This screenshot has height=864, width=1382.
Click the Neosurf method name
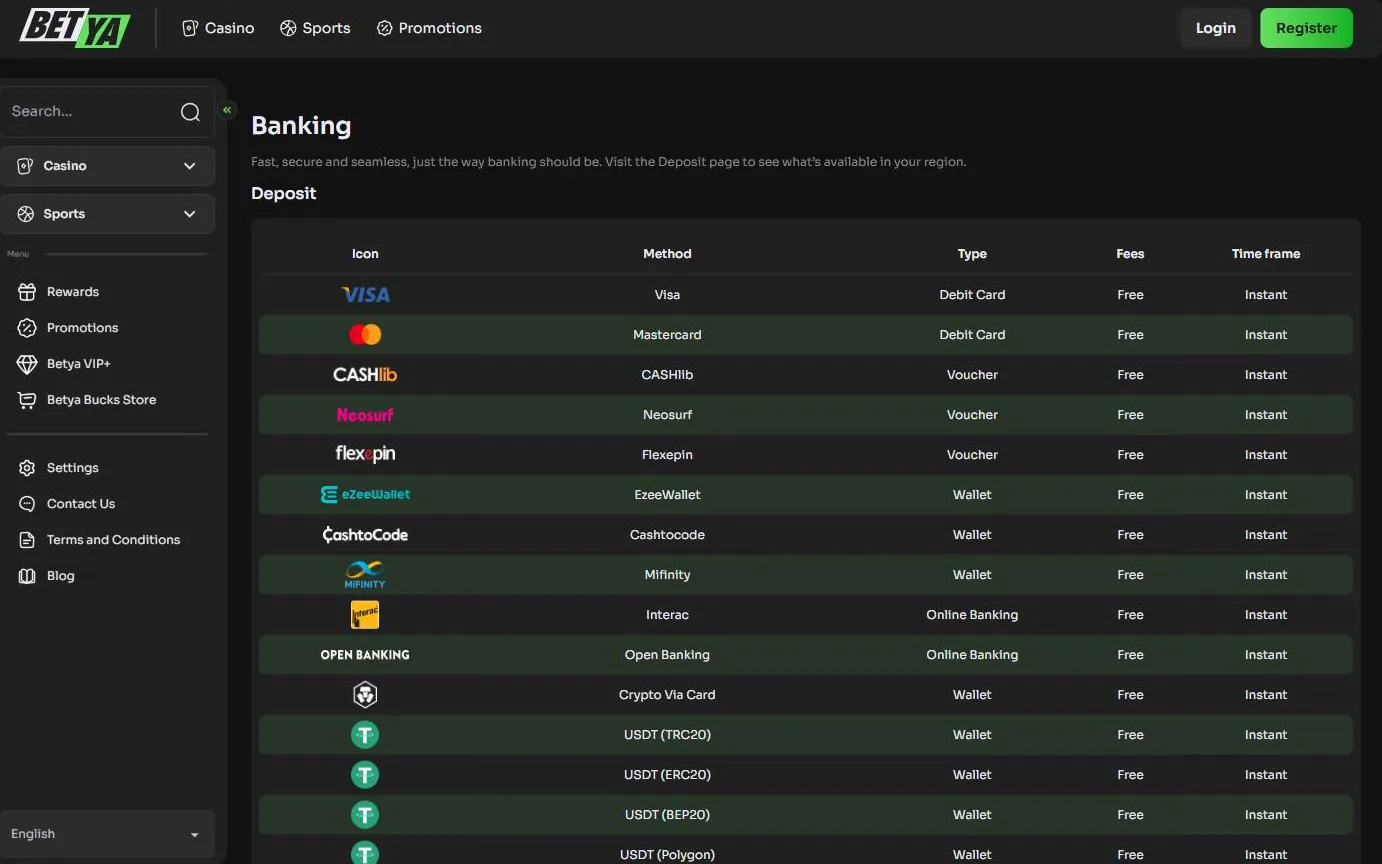(667, 415)
